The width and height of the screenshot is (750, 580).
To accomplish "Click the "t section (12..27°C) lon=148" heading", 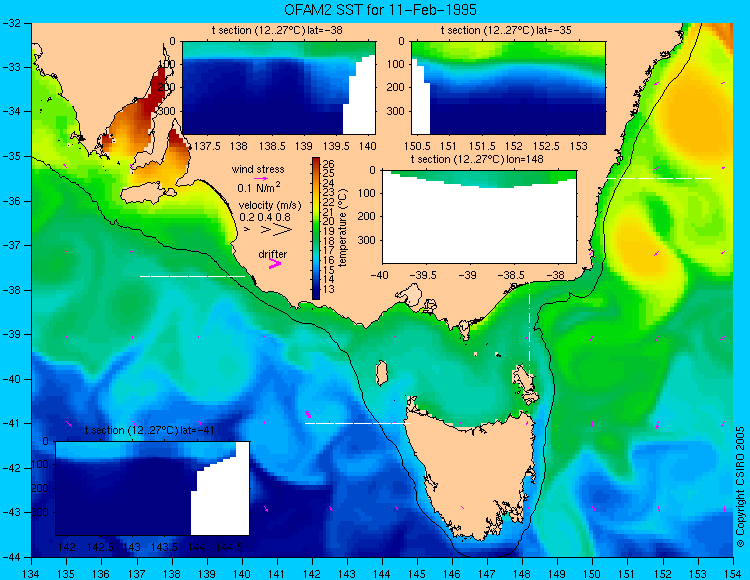I will [477, 159].
